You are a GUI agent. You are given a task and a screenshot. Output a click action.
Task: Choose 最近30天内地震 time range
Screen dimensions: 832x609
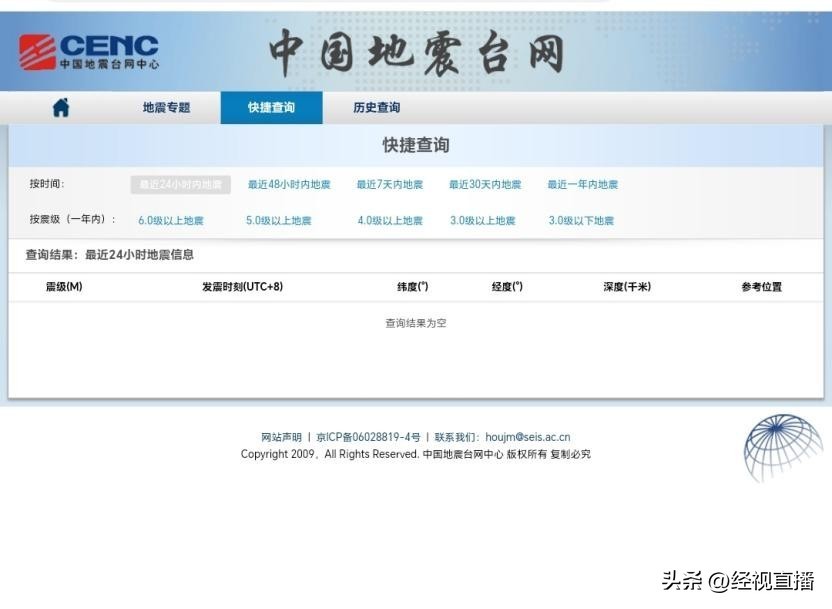(x=485, y=185)
